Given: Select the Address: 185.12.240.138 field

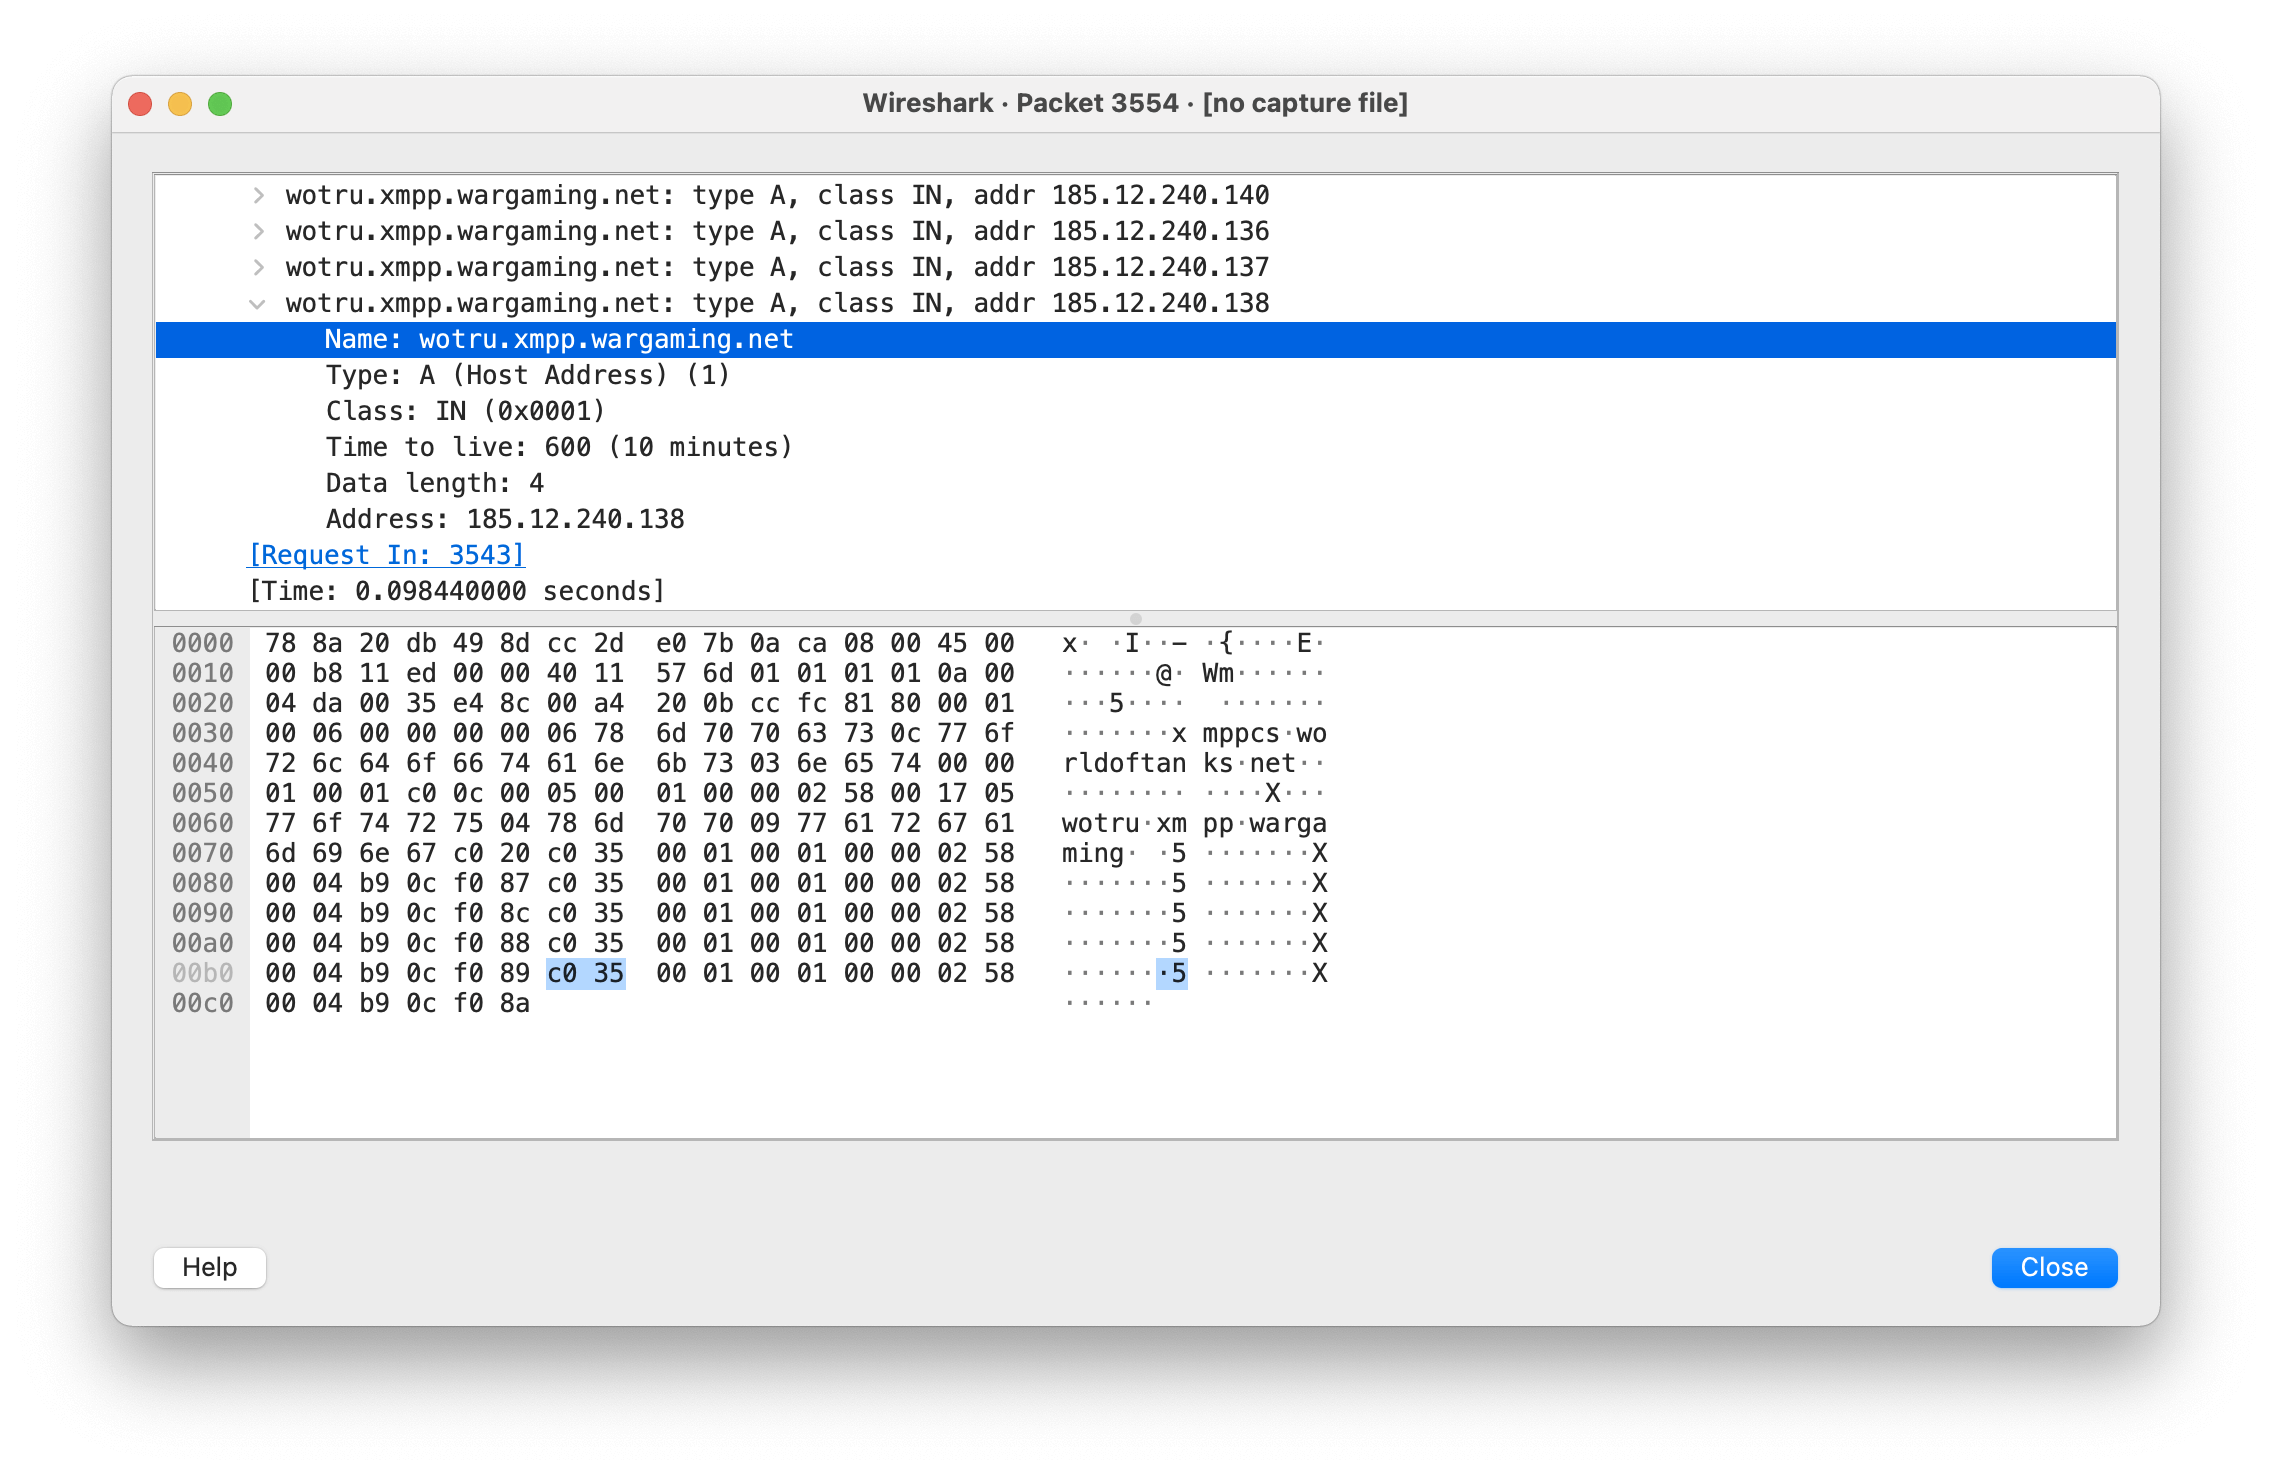Looking at the screenshot, I should click(x=505, y=519).
